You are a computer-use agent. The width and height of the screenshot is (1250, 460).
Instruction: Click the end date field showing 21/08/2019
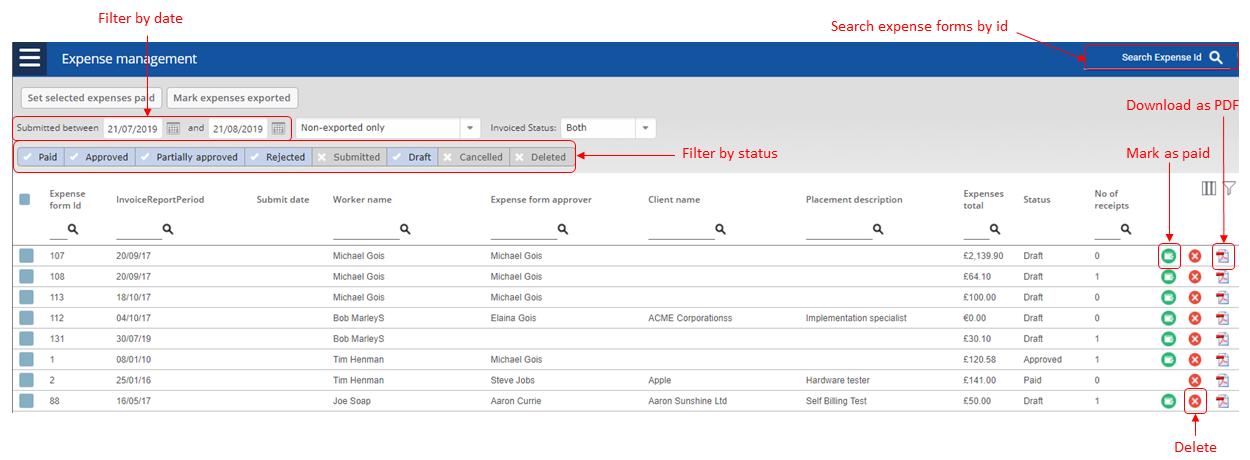[238, 128]
